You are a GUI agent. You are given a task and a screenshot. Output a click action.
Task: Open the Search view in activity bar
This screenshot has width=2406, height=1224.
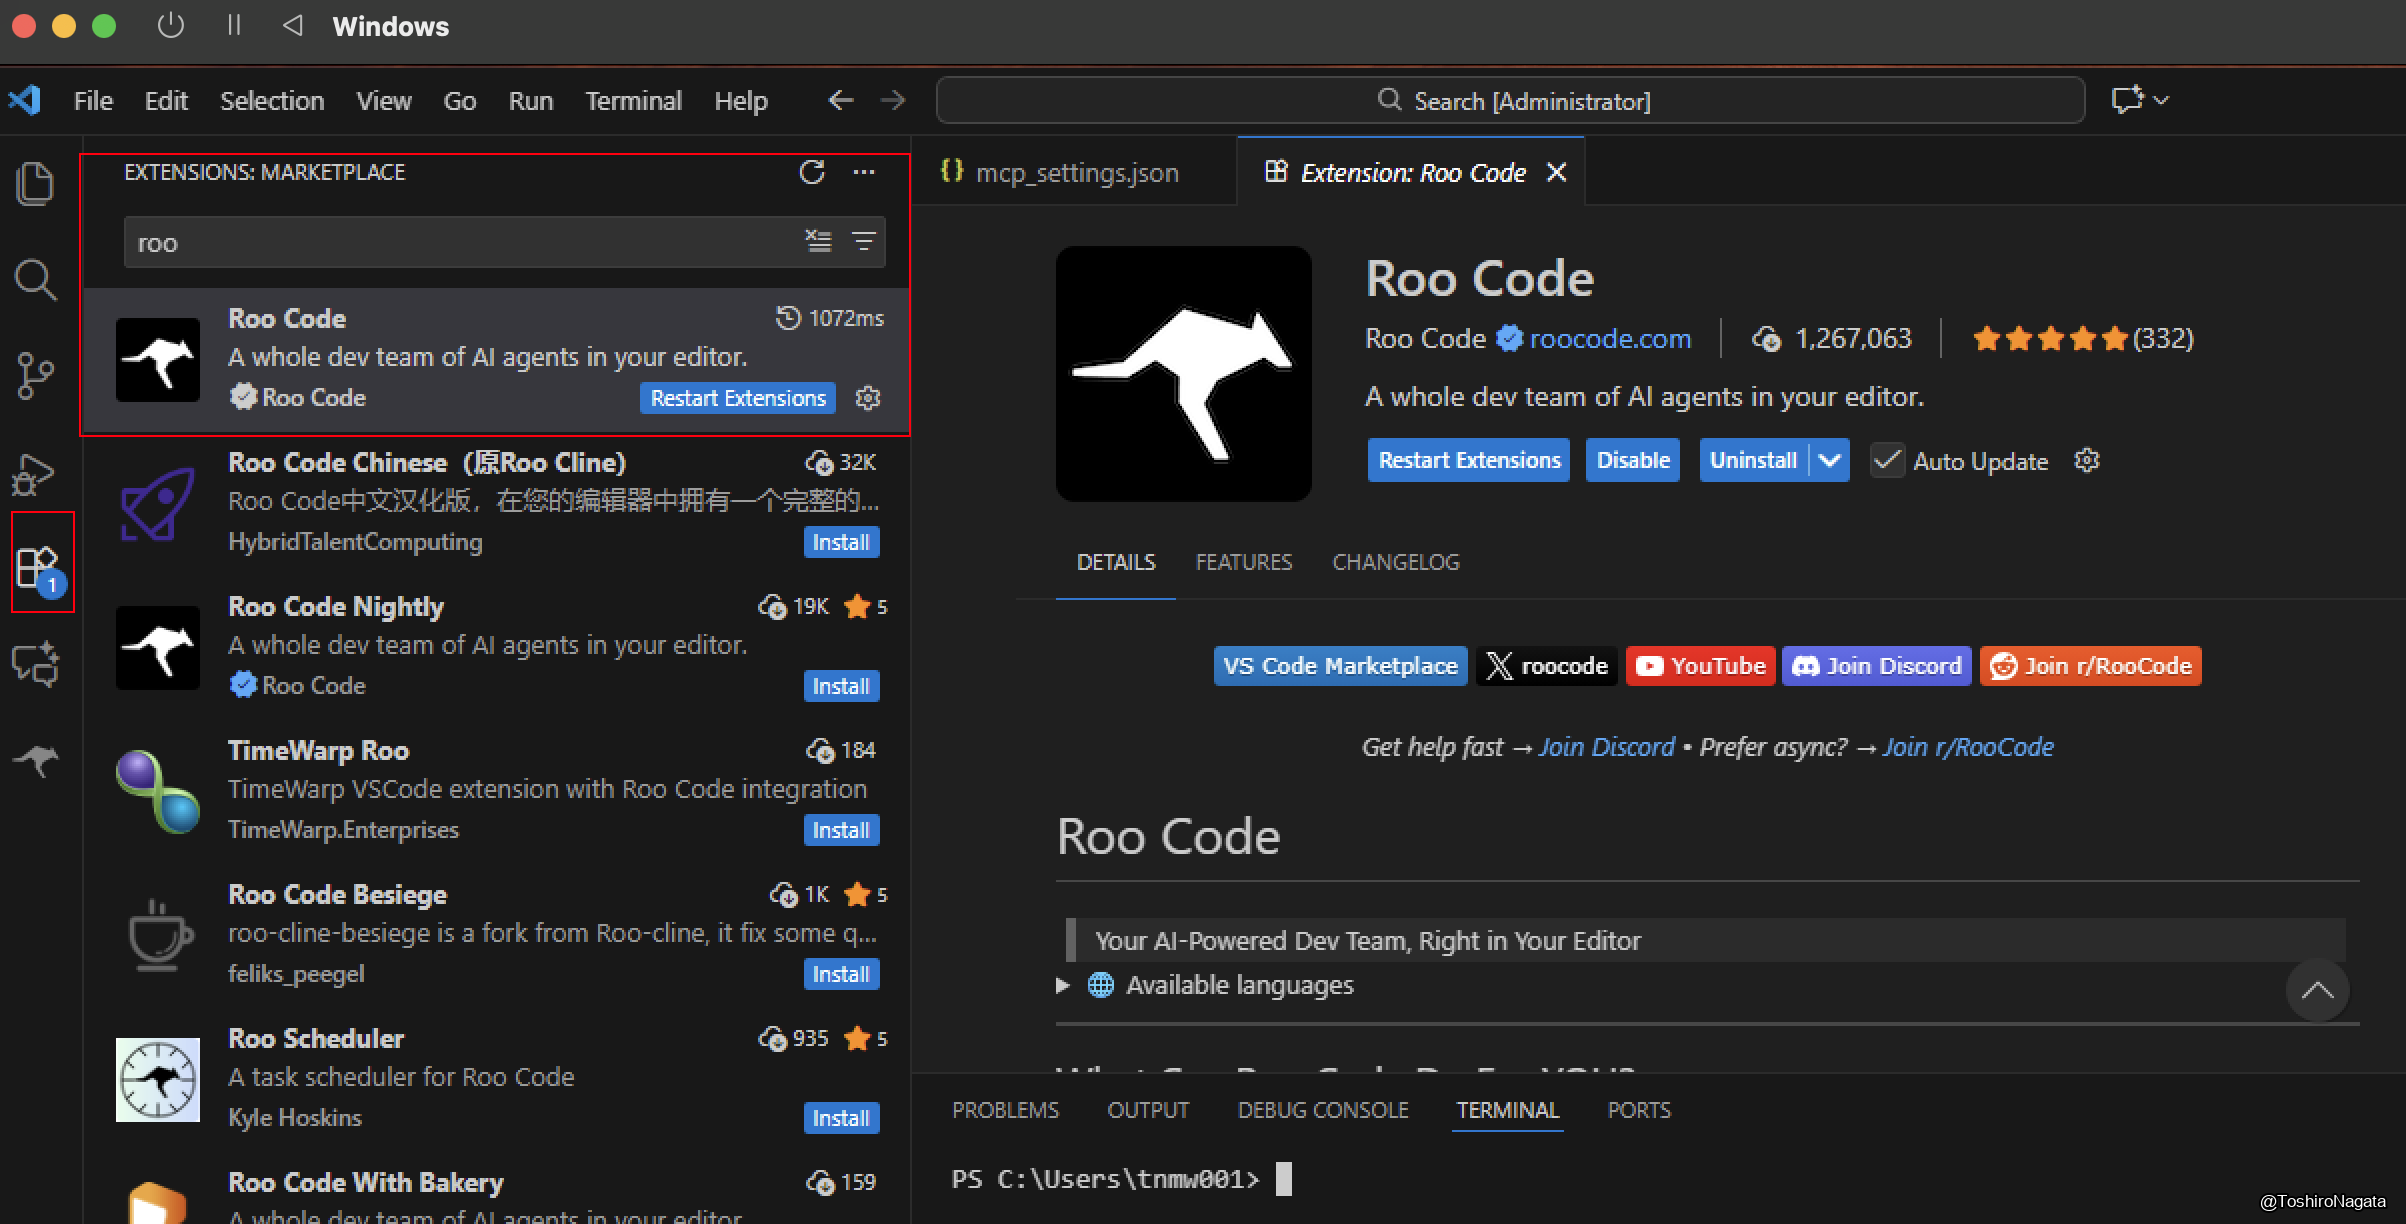36,279
